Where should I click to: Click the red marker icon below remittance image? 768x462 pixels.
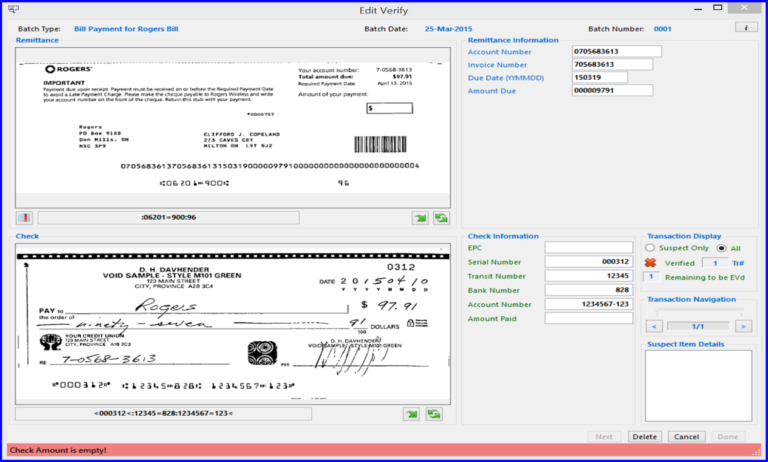[x=24, y=218]
